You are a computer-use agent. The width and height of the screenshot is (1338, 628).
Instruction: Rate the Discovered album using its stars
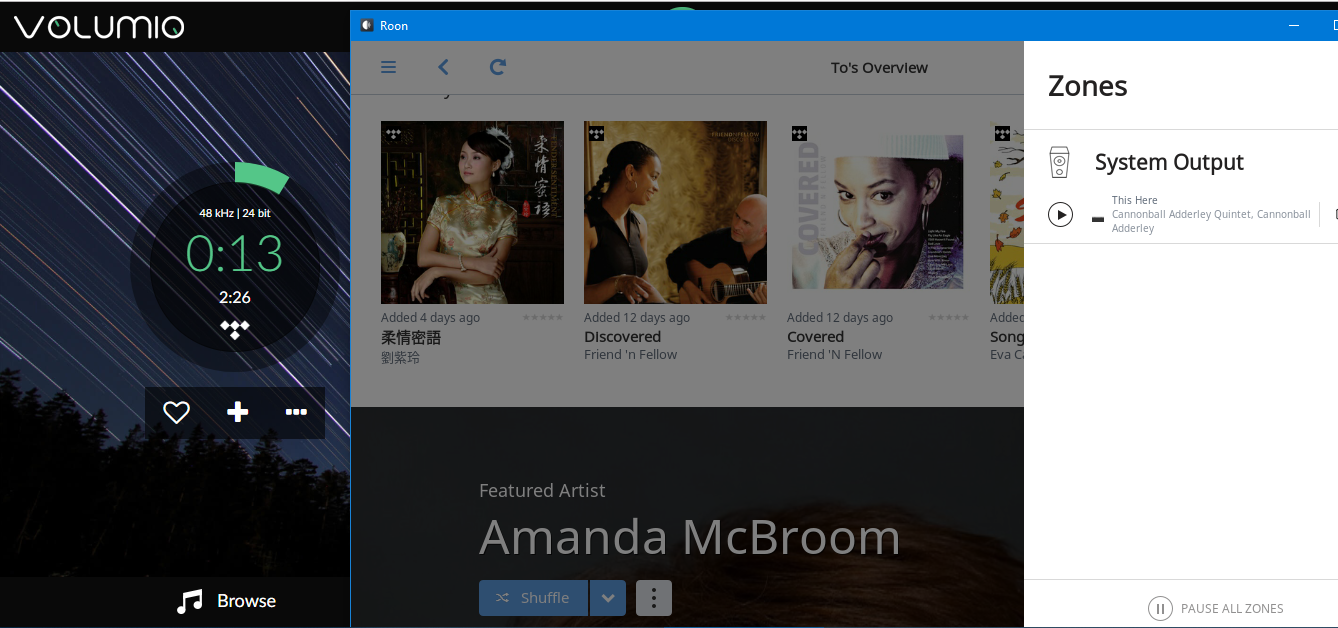746,318
